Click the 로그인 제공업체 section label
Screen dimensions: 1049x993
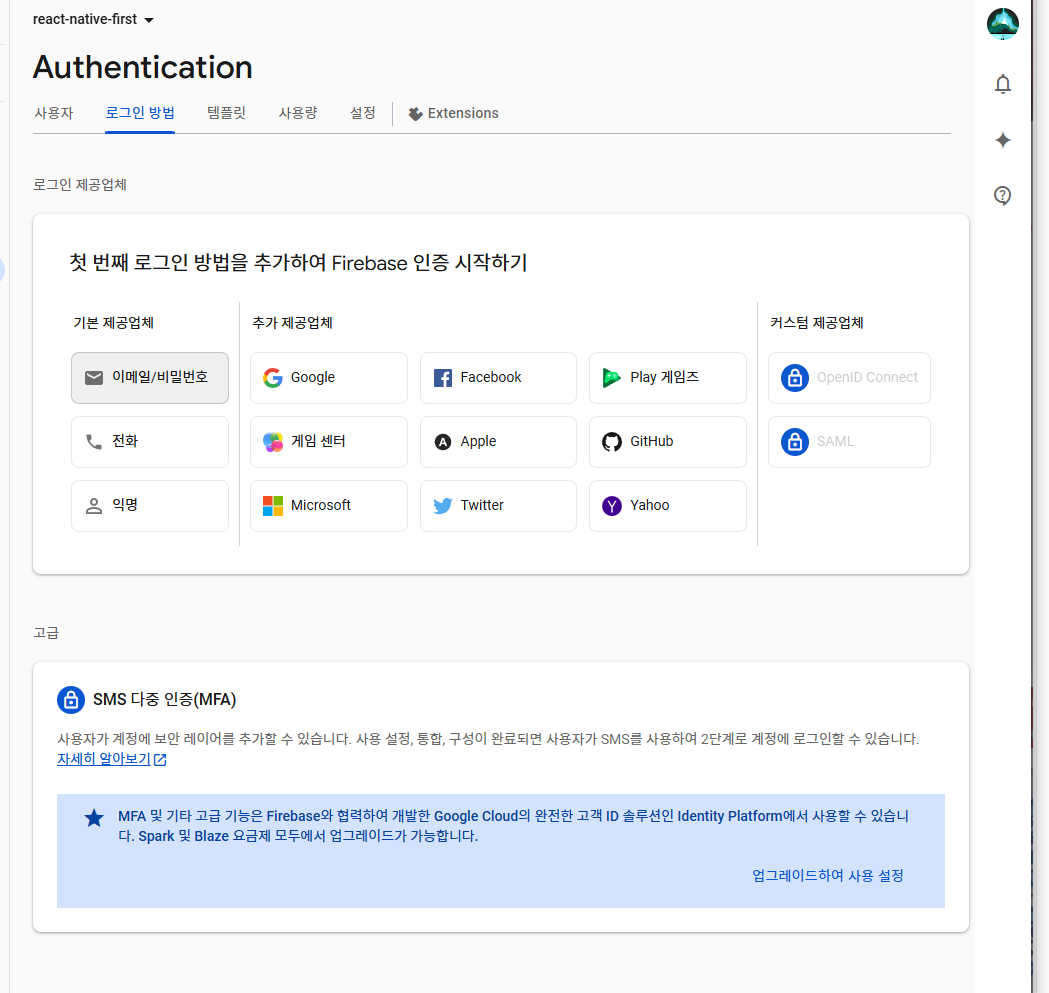(80, 185)
